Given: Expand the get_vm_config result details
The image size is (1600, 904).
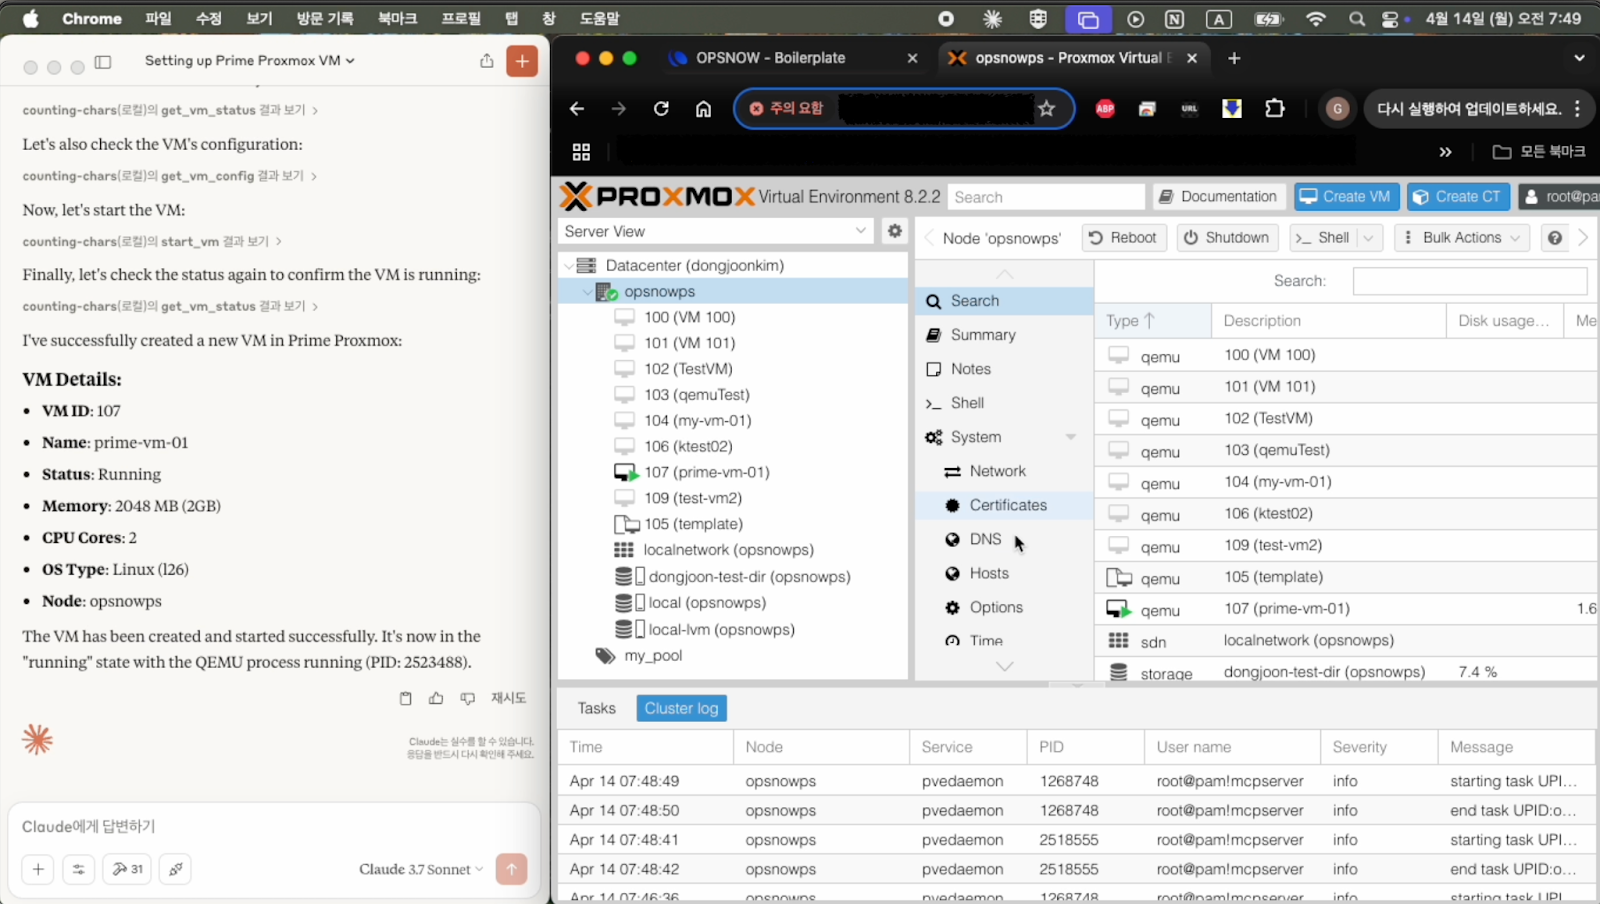Looking at the screenshot, I should (169, 176).
